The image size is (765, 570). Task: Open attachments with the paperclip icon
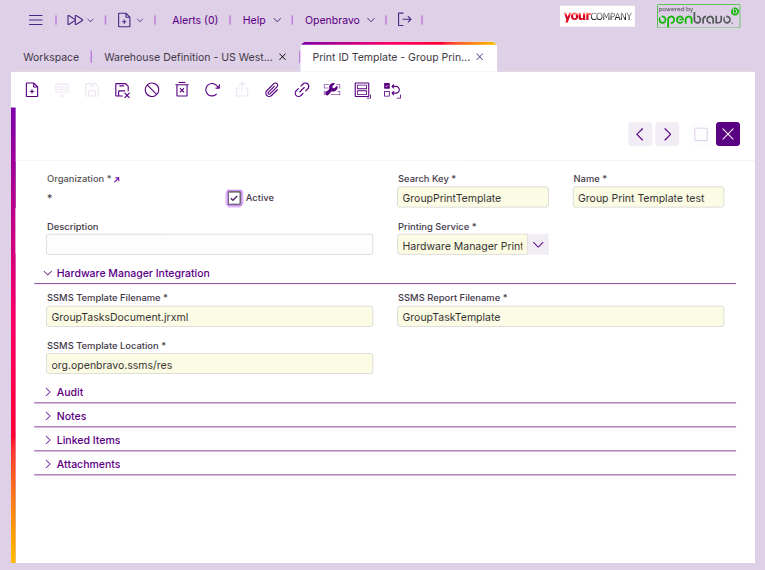point(271,90)
